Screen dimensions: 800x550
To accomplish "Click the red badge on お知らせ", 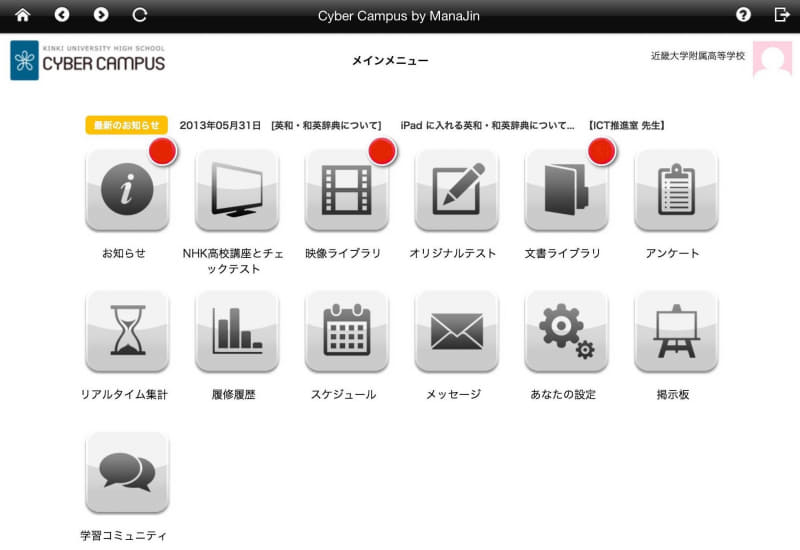I will click(x=163, y=152).
